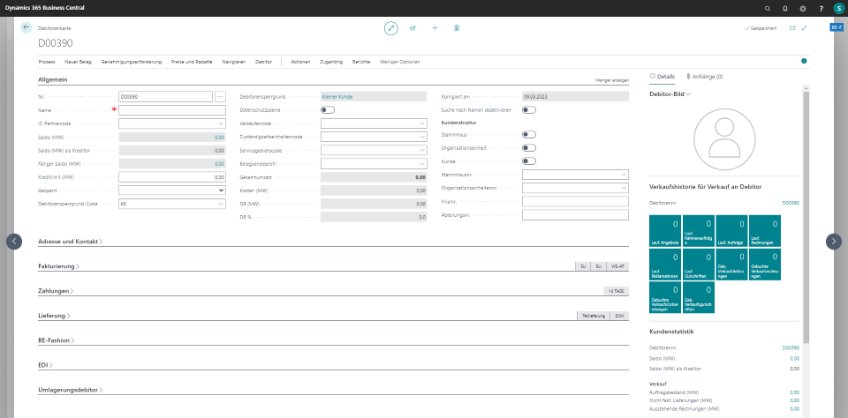Open the settings gear icon
This screenshot has height=418, width=848.
[803, 8]
